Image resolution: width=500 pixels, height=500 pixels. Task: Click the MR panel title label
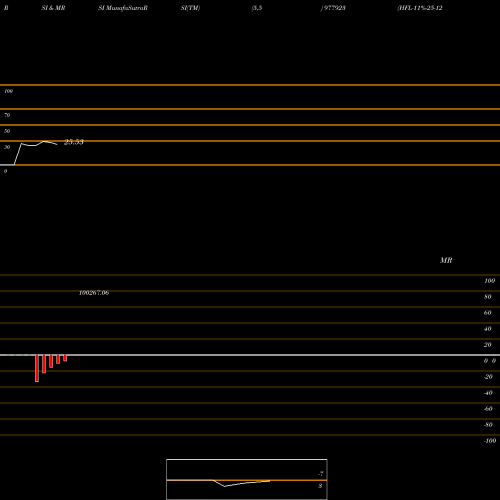446,260
